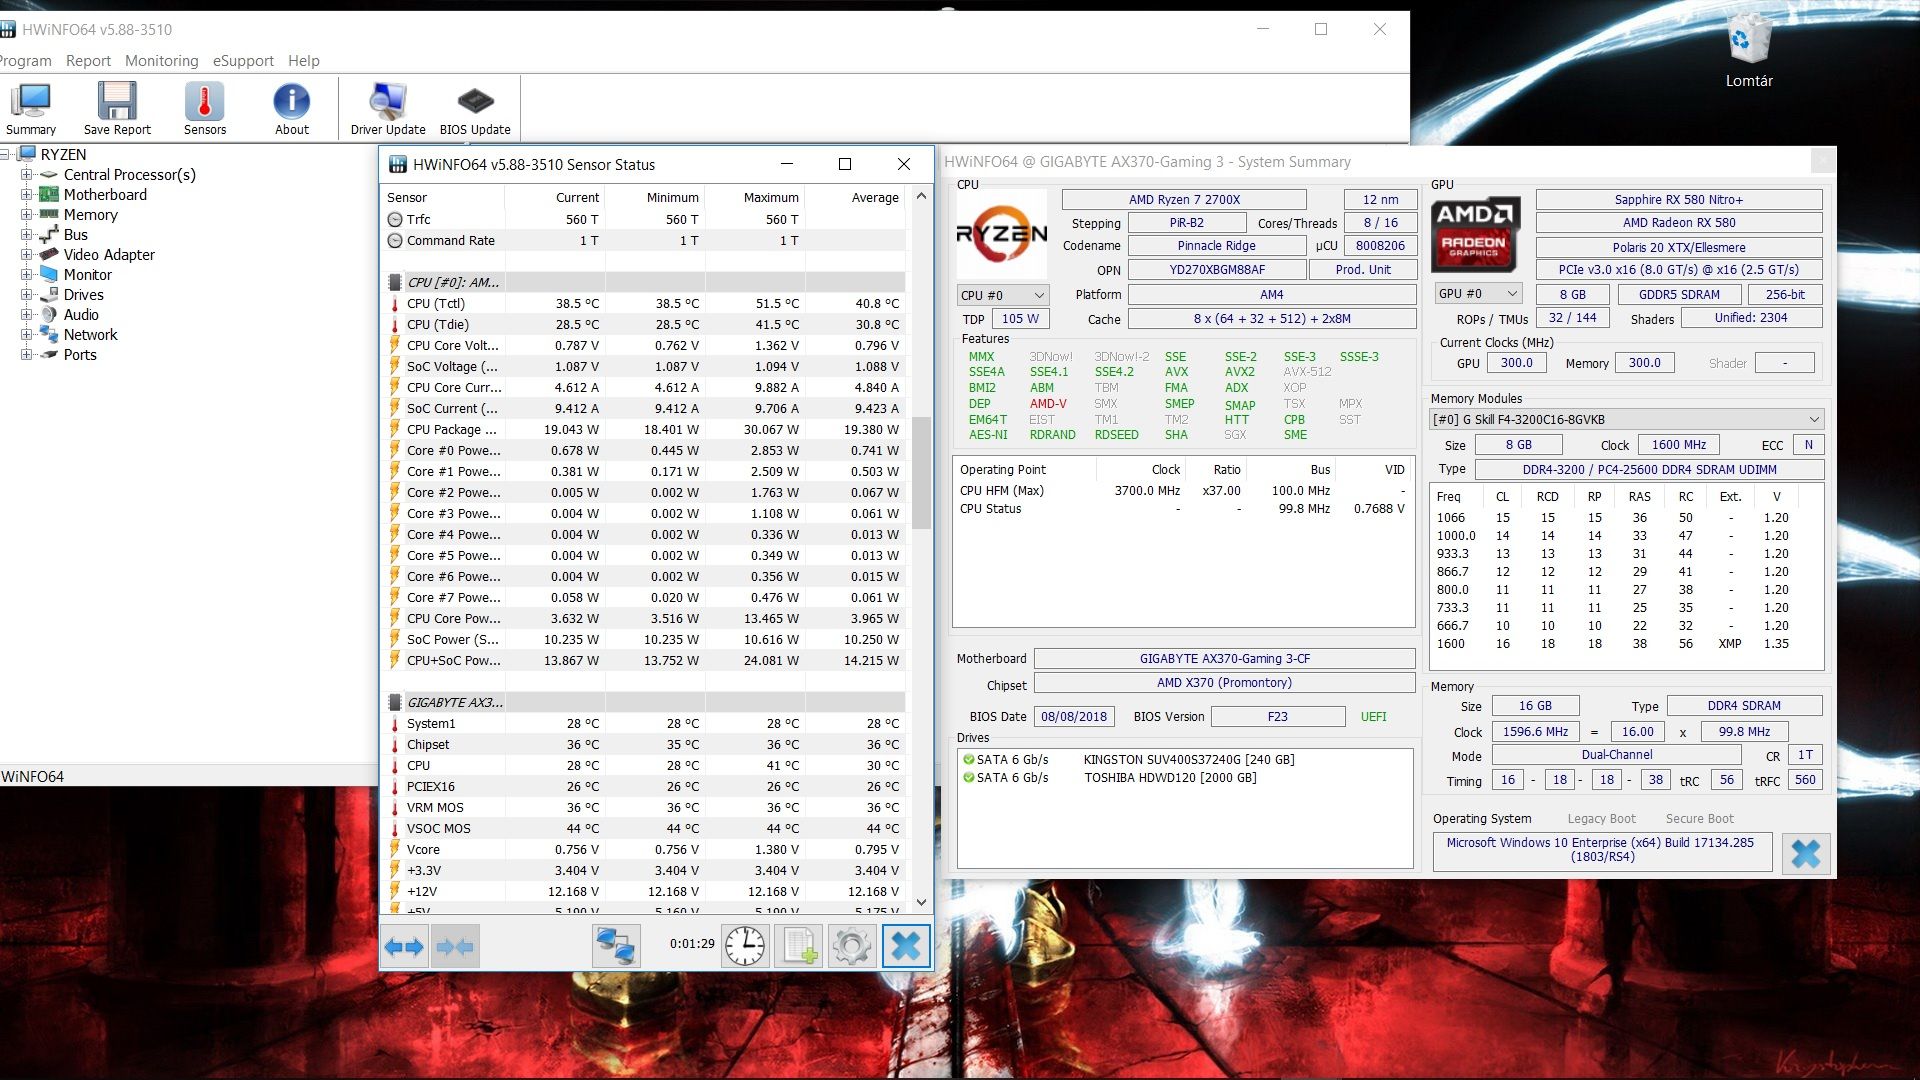
Task: Open the Monitoring menu
Action: (x=161, y=60)
